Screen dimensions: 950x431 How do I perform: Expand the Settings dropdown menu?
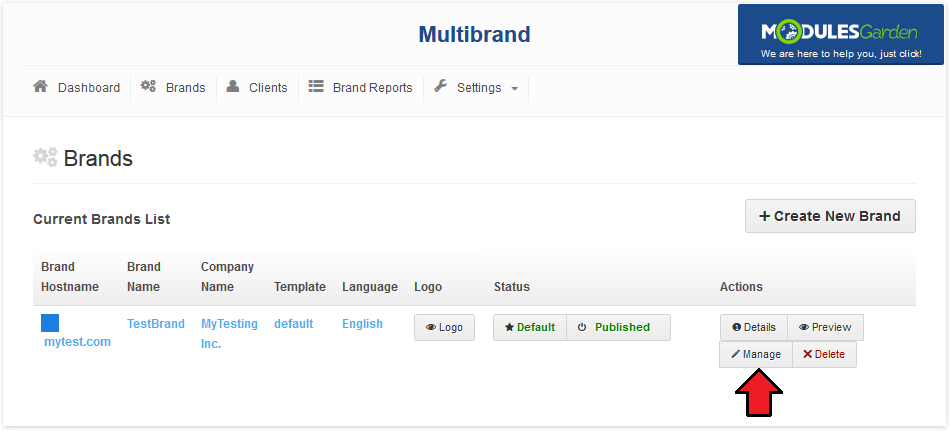(x=476, y=88)
